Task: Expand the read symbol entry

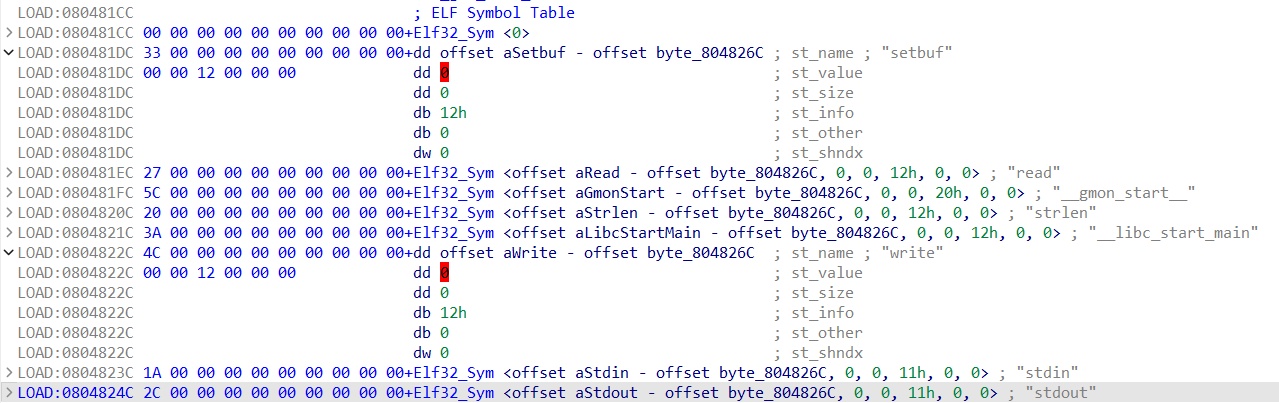Action: (x=9, y=173)
